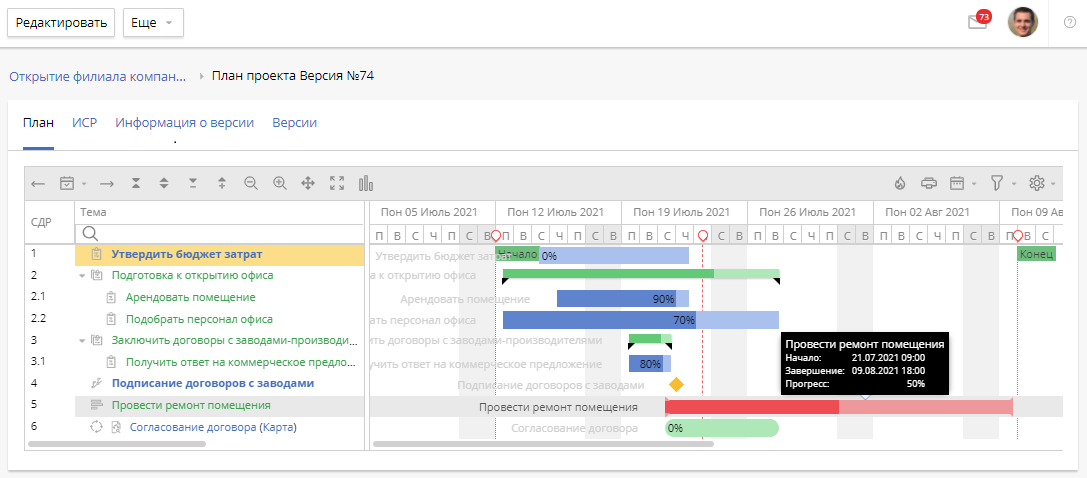
Task: Switch to the ИСР tab
Action: [x=85, y=123]
